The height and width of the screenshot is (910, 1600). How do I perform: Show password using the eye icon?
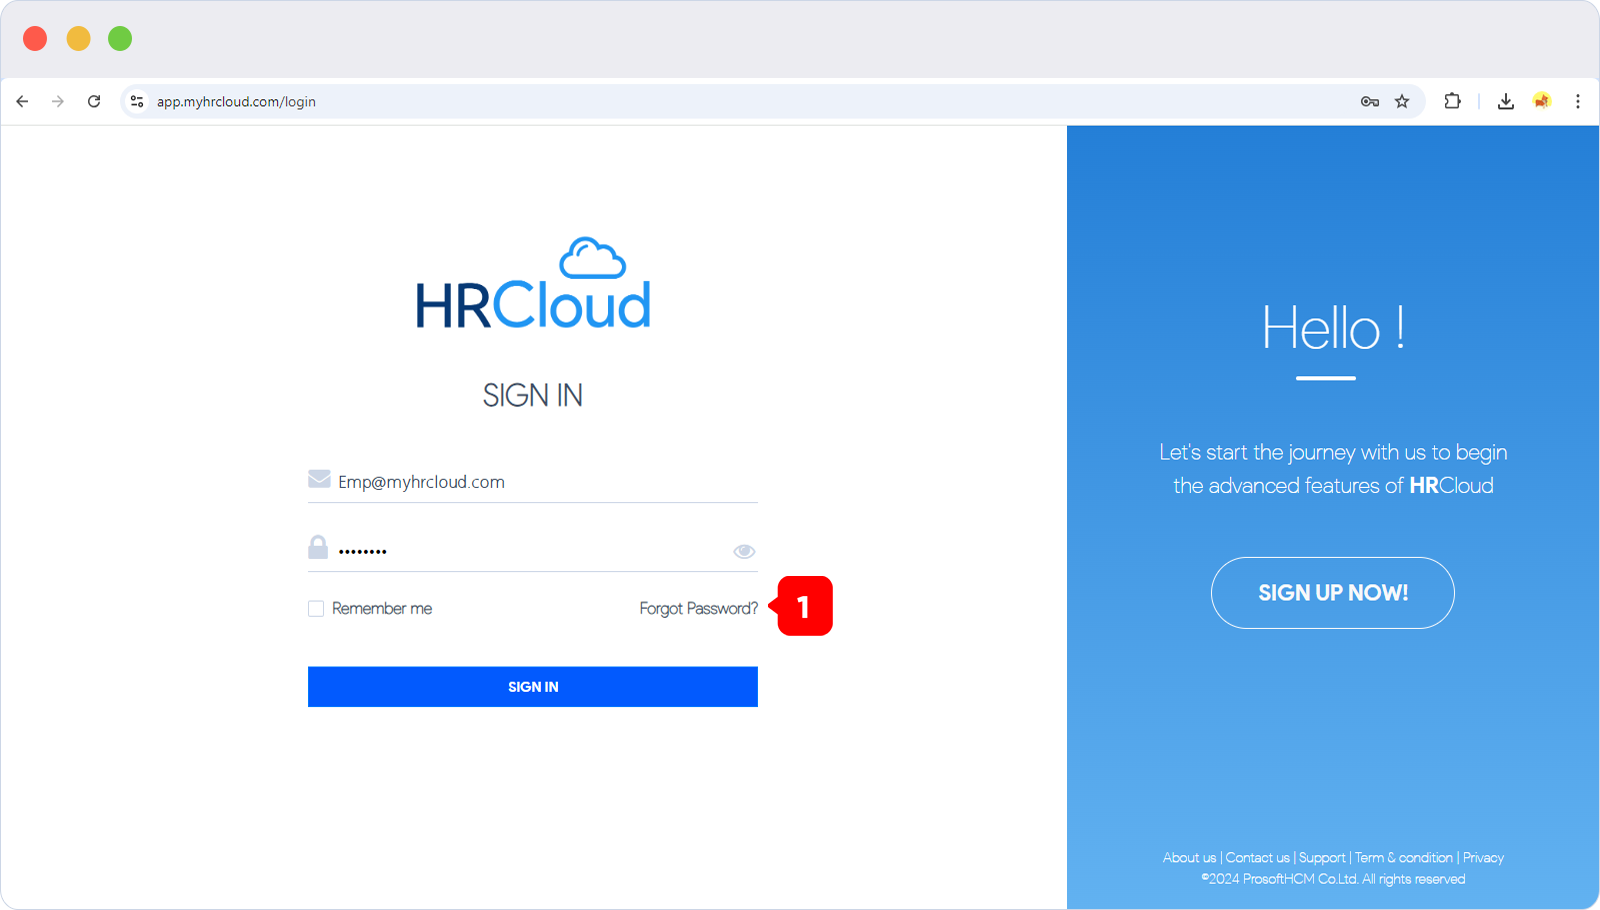pos(744,551)
